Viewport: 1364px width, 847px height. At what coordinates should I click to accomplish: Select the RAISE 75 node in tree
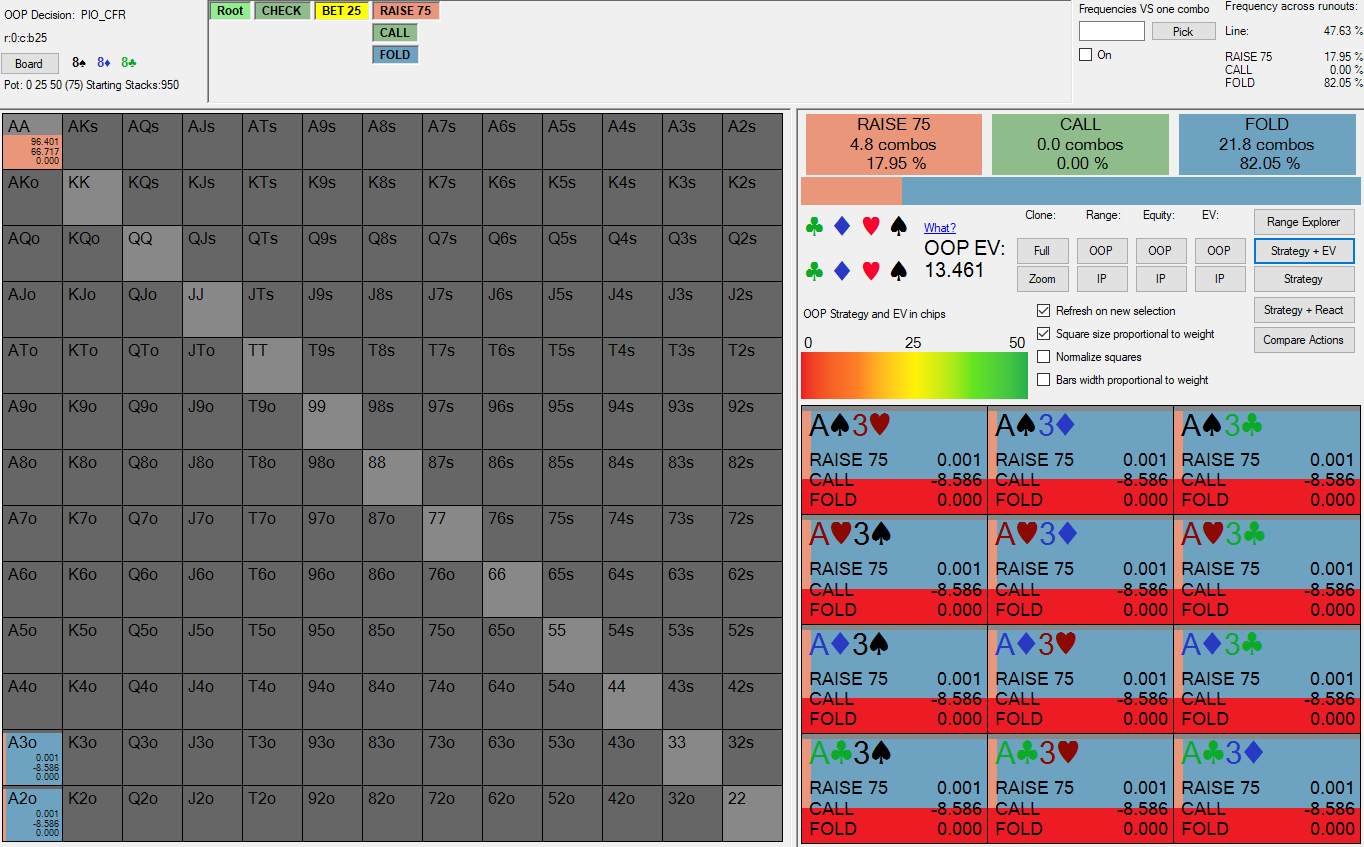[x=406, y=11]
